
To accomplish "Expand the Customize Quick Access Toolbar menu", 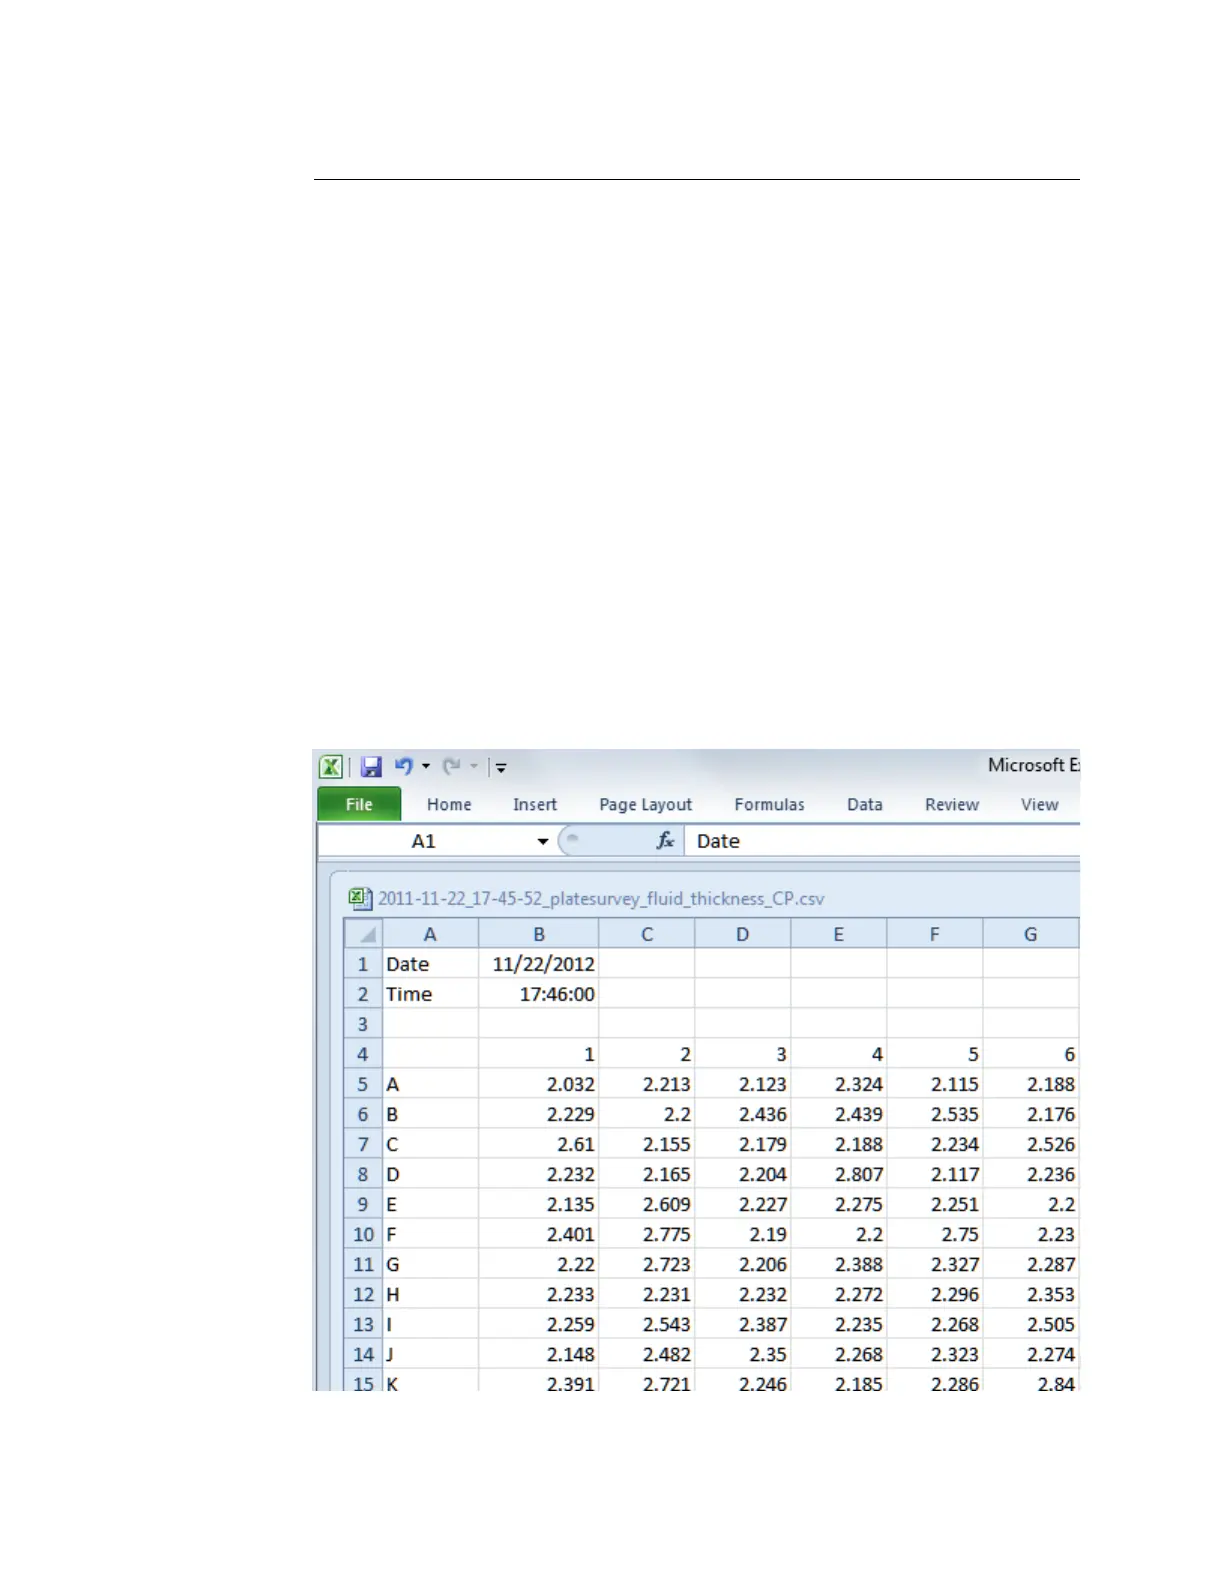I will [x=501, y=768].
